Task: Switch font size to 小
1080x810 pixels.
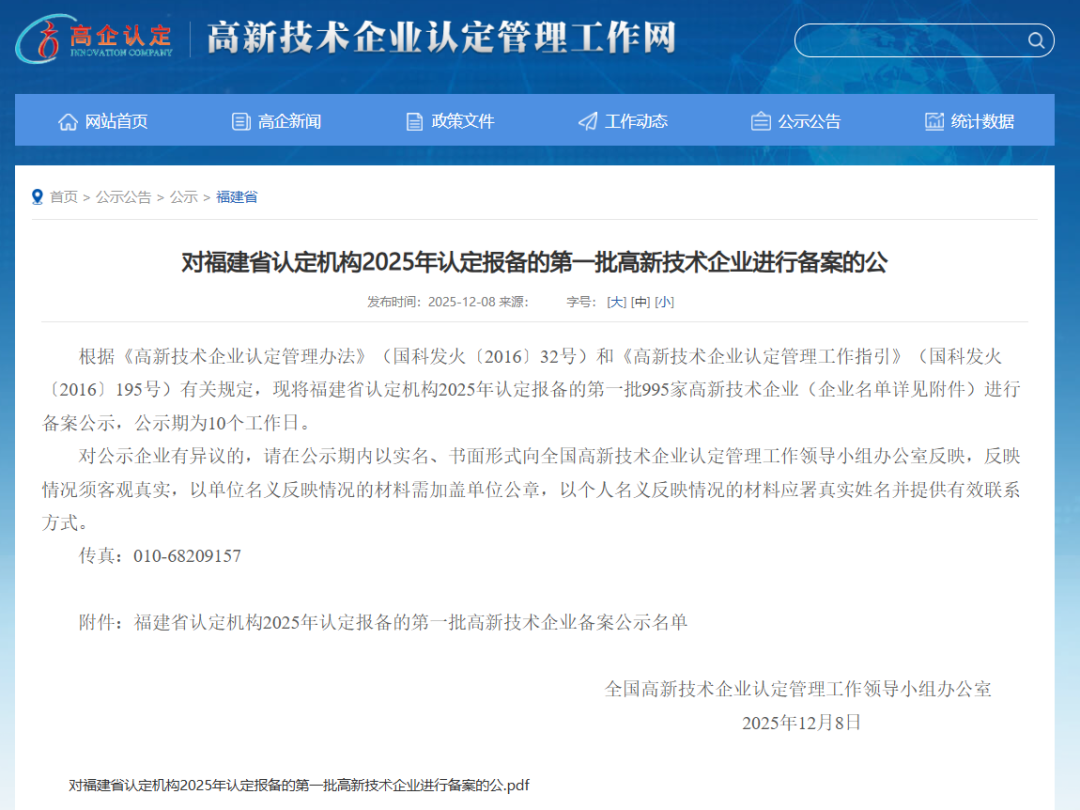Action: click(x=665, y=301)
